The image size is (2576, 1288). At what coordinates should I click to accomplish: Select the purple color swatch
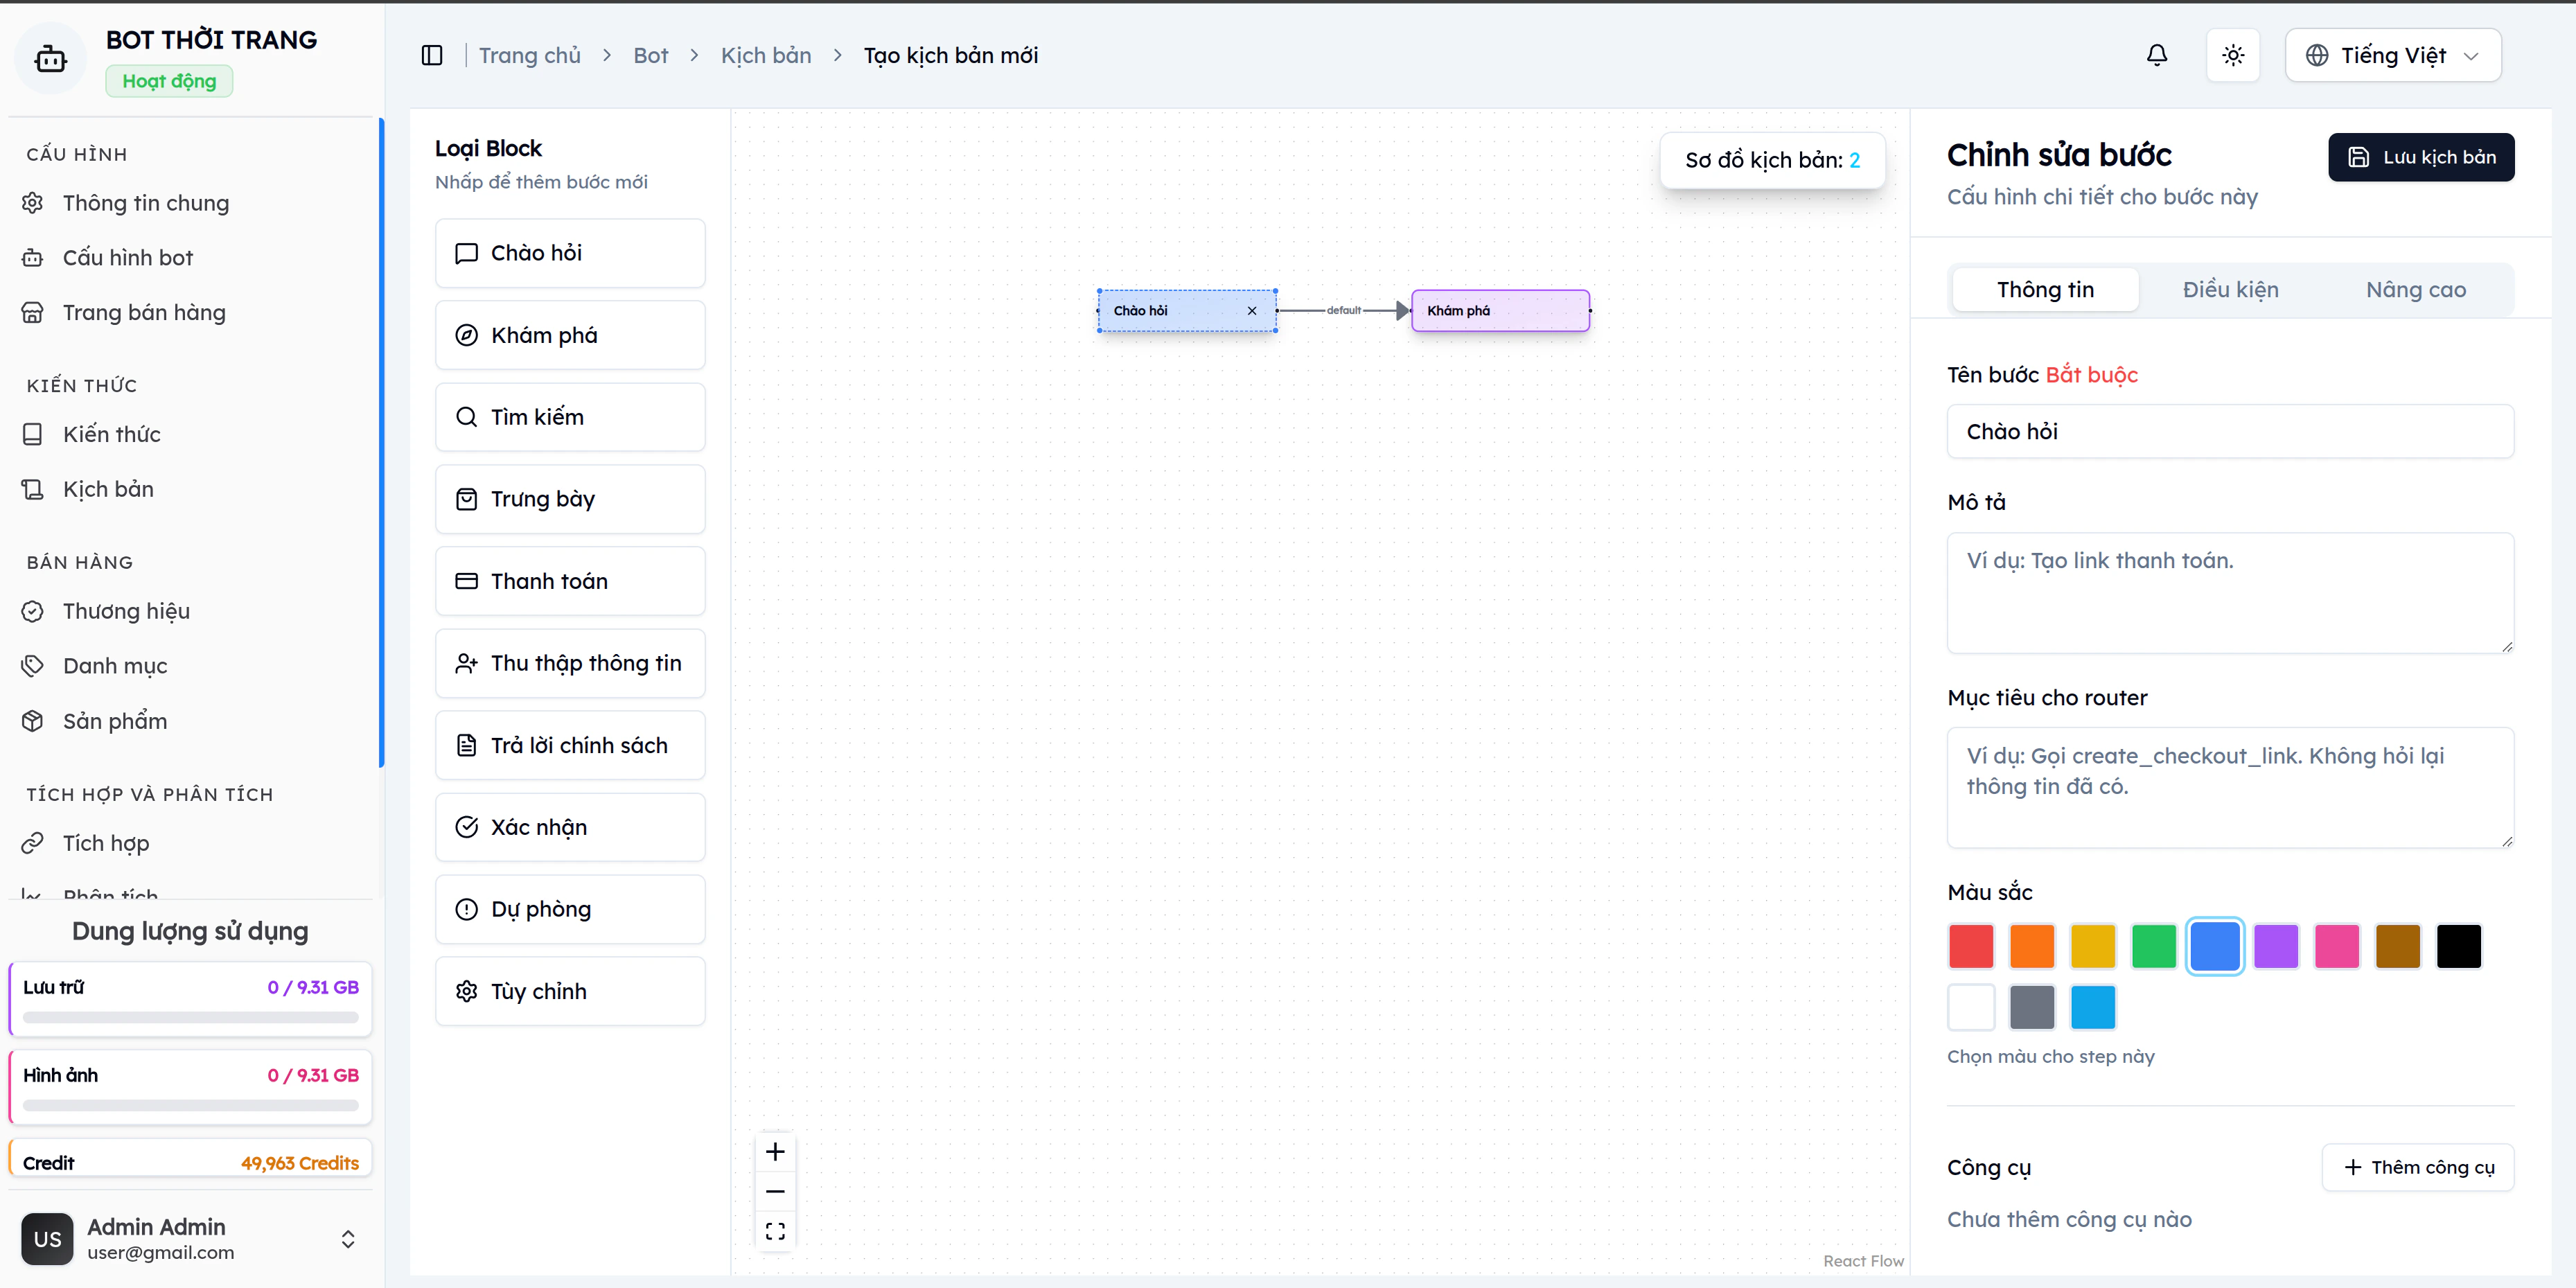pyautogui.click(x=2275, y=946)
